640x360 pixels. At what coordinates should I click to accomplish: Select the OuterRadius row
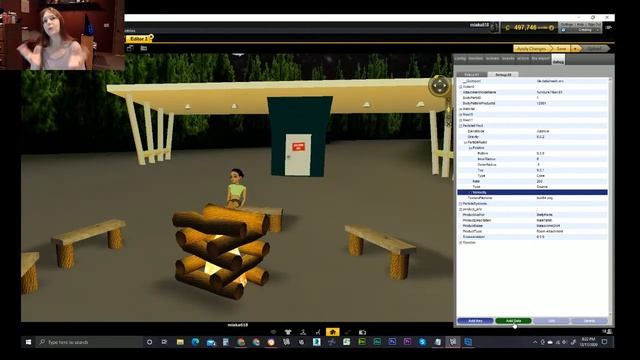point(532,164)
